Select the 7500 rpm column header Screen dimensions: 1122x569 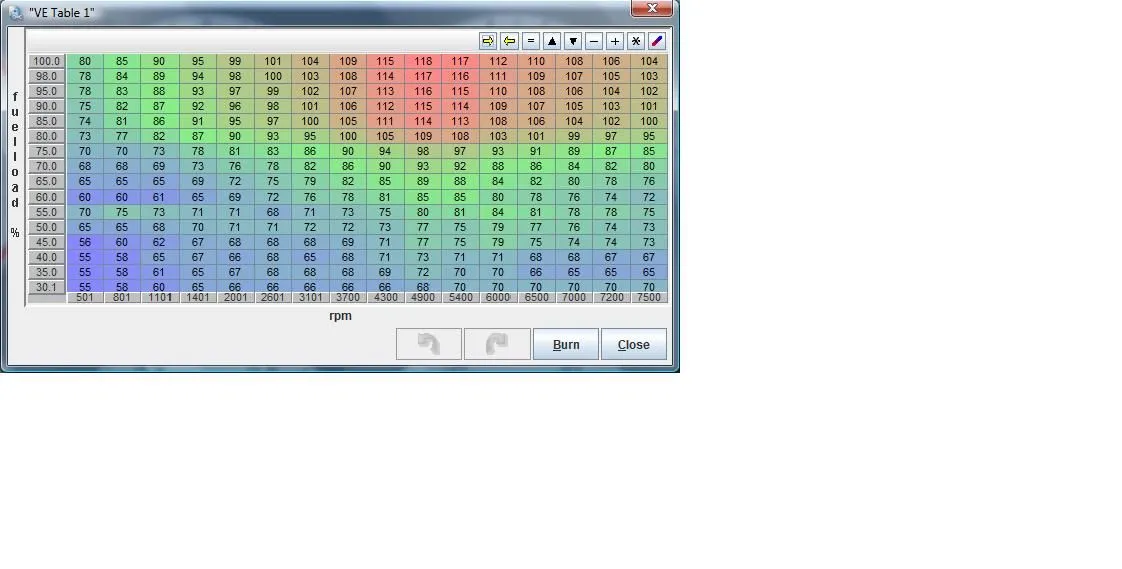click(649, 298)
